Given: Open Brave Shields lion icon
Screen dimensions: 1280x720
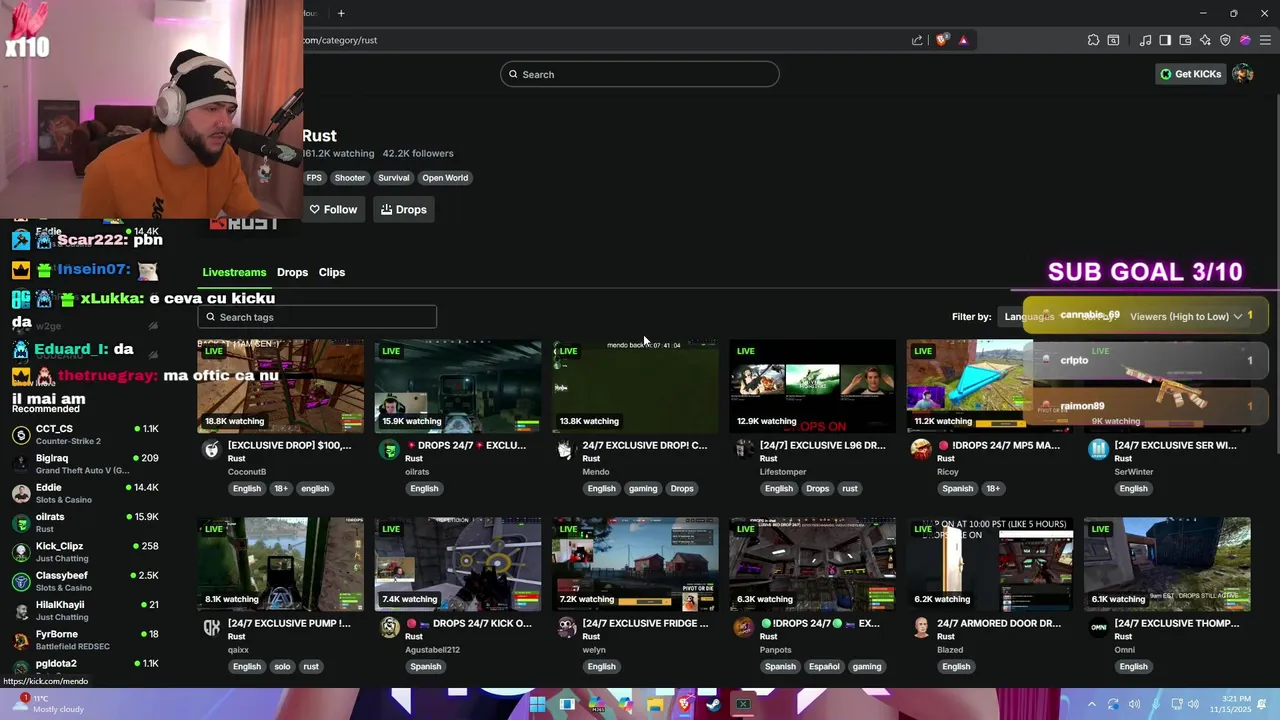Looking at the screenshot, I should (x=941, y=40).
